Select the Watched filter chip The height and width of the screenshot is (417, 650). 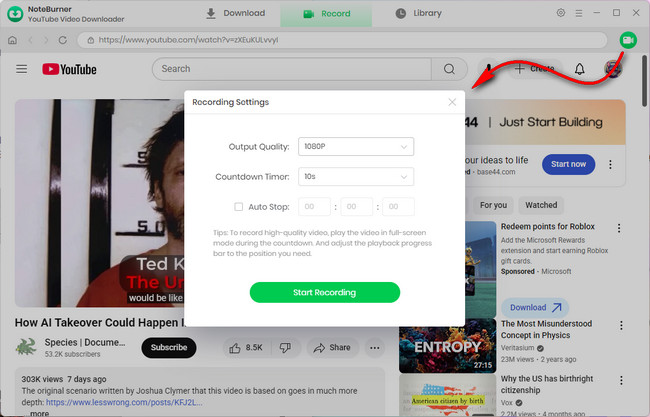click(x=541, y=205)
